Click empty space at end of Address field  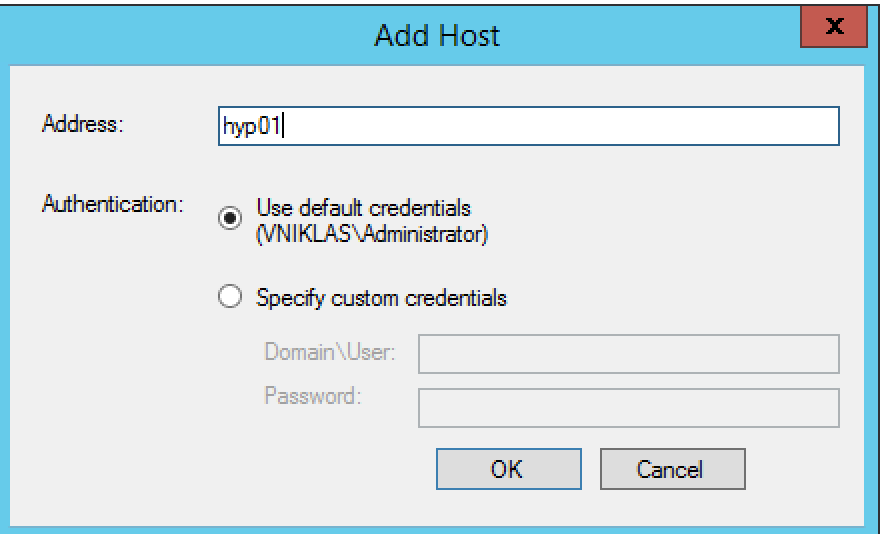[x=561, y=126]
